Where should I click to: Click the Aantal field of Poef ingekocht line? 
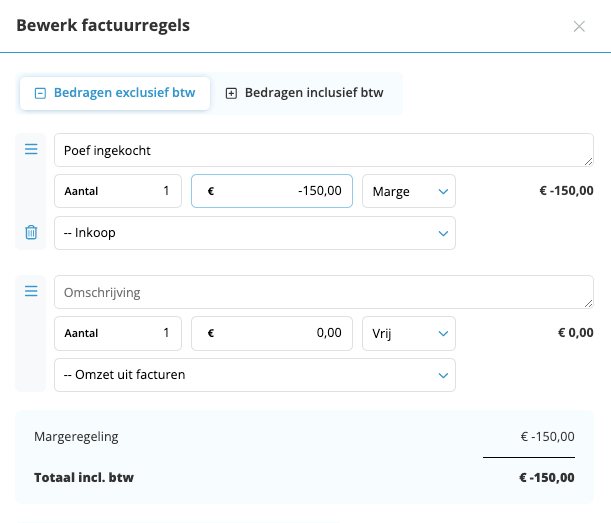118,191
